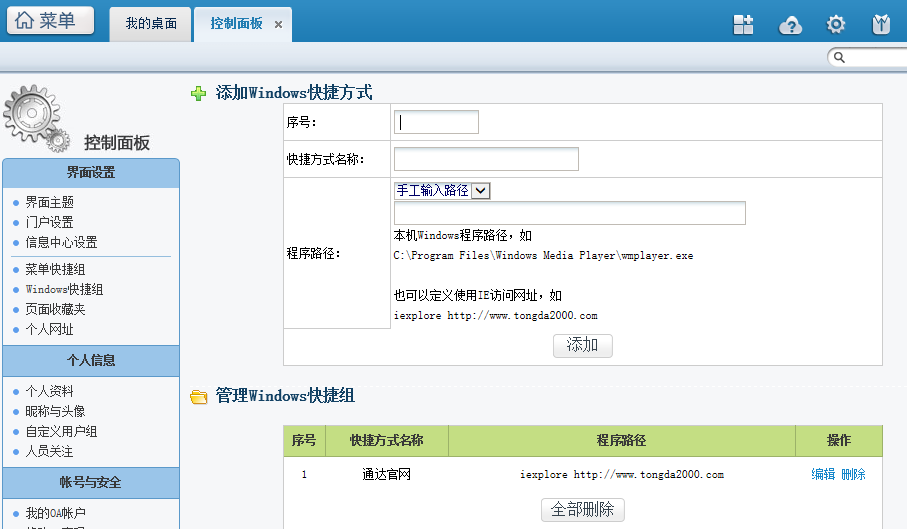Select the 控制面板 tab
Screen dimensions: 907x529
coord(236,23)
